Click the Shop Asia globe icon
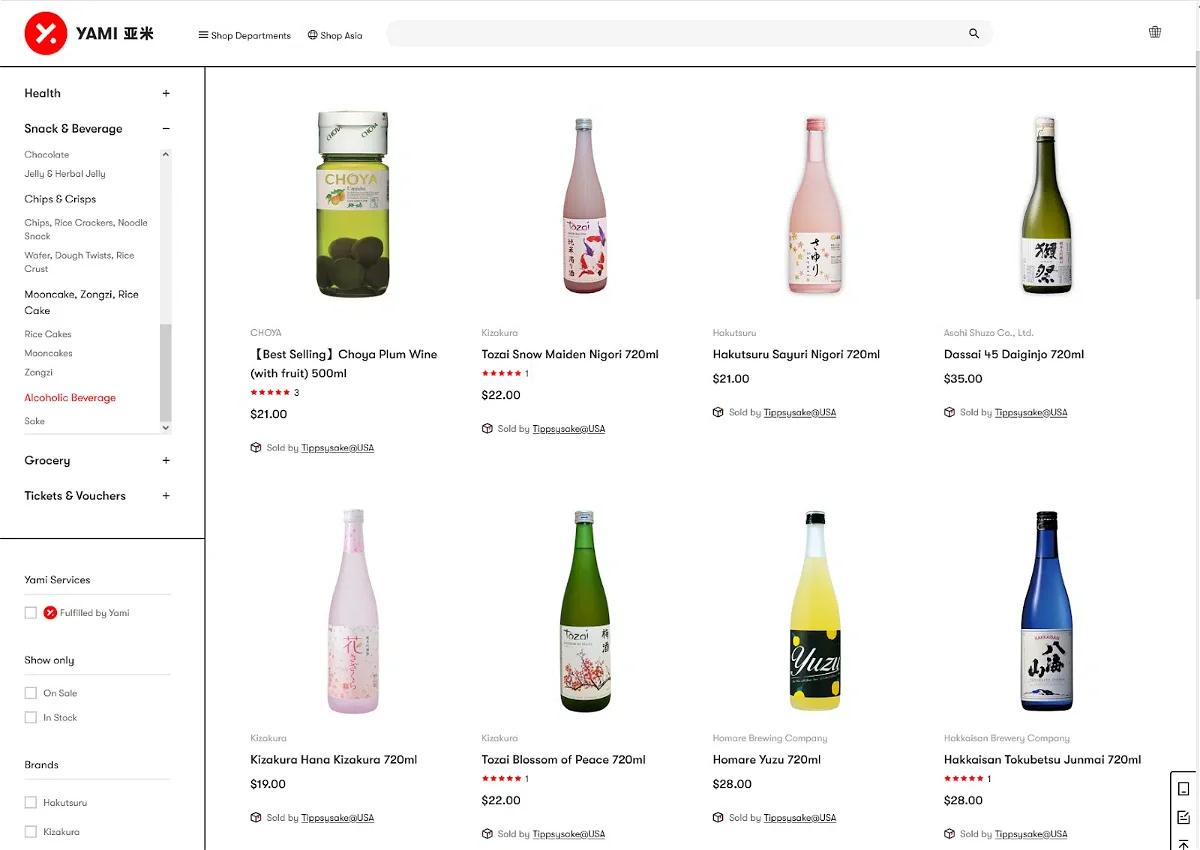Viewport: 1200px width, 850px height. click(313, 35)
